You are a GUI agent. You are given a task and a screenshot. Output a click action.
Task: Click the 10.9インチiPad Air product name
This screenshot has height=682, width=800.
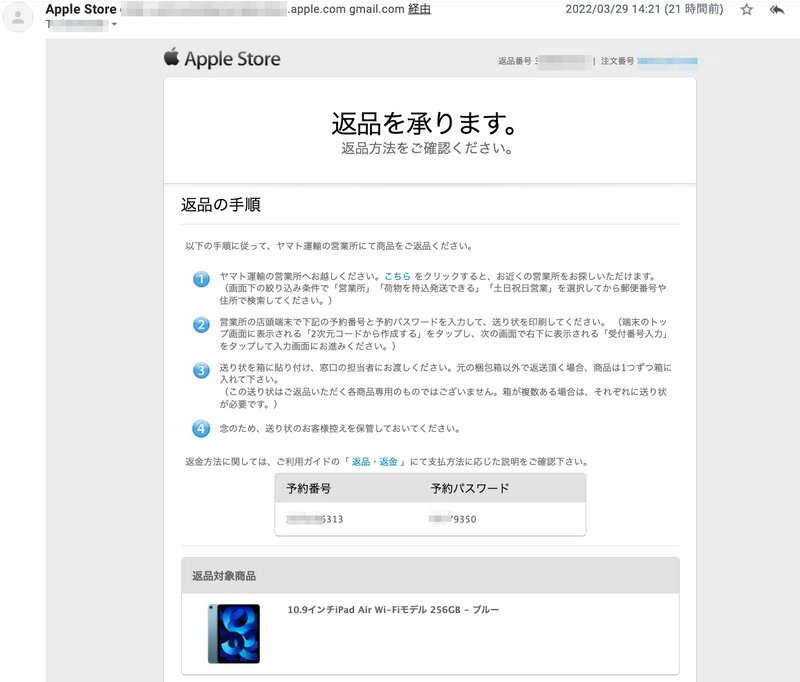click(x=393, y=610)
